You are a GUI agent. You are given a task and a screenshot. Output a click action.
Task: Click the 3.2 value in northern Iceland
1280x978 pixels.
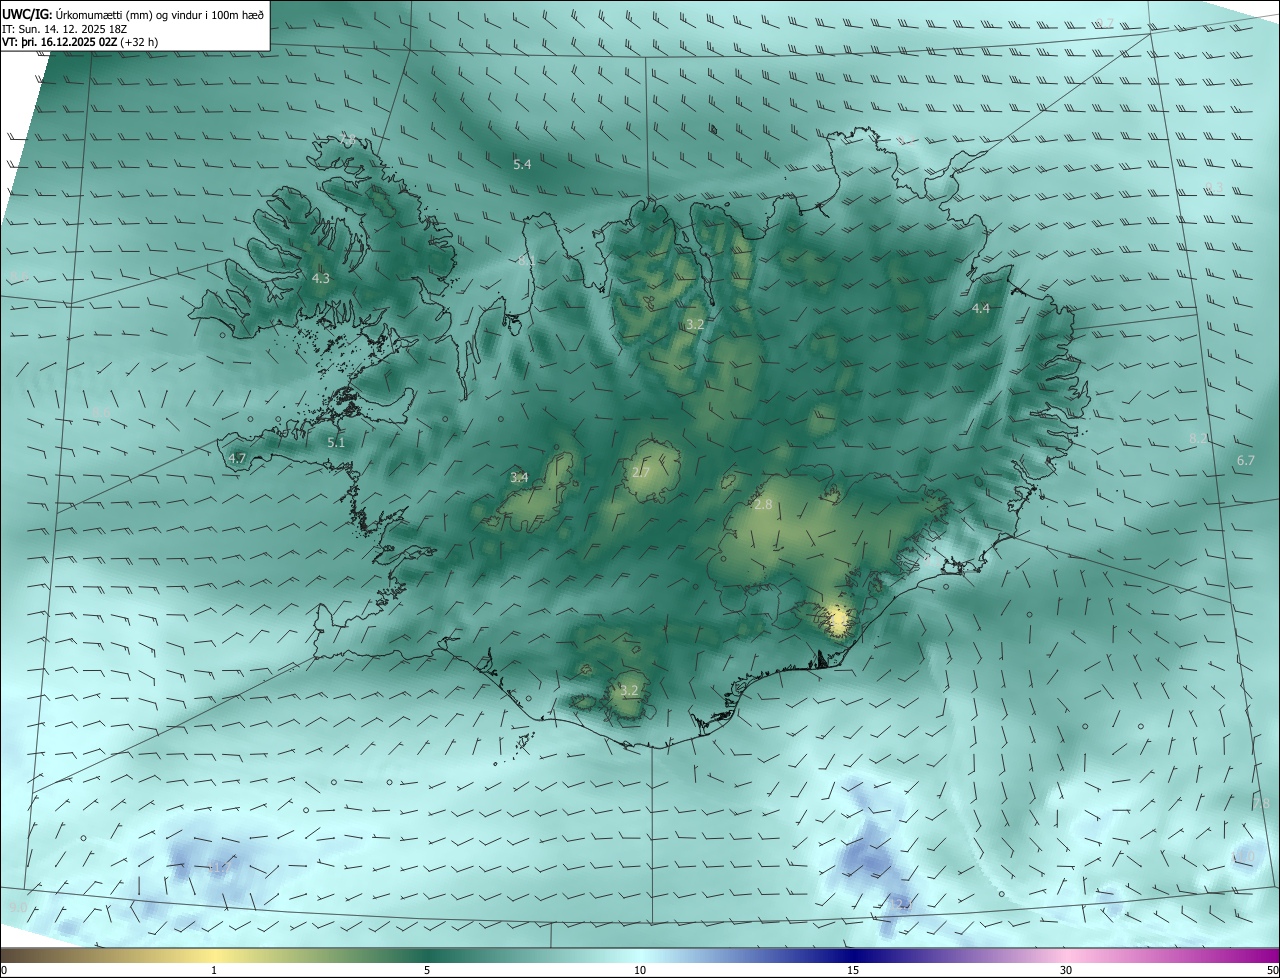click(695, 325)
